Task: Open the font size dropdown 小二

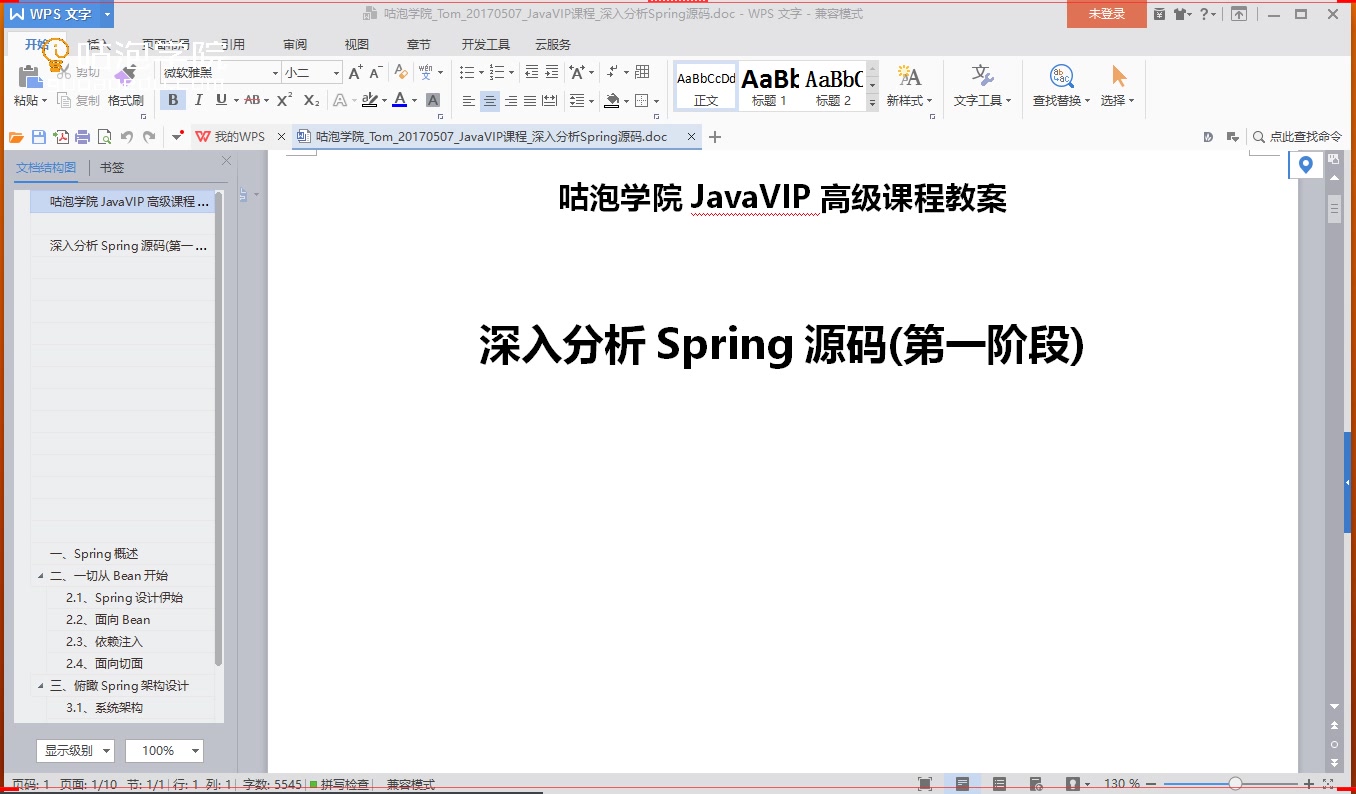Action: tap(336, 73)
